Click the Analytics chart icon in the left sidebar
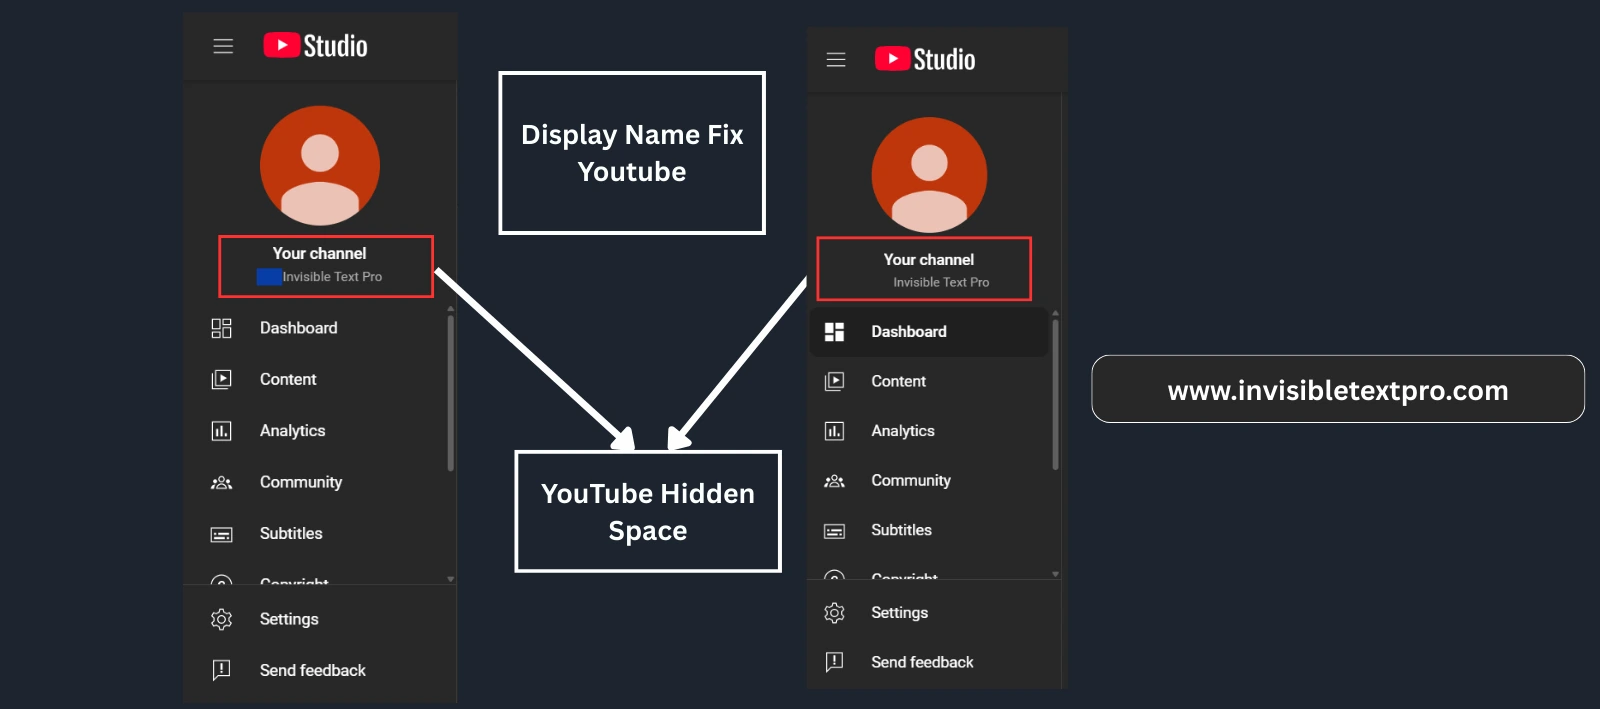1600x709 pixels. [221, 431]
